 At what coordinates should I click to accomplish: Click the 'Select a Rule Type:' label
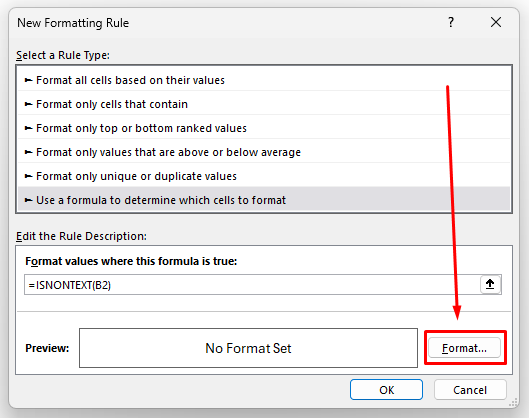click(63, 55)
